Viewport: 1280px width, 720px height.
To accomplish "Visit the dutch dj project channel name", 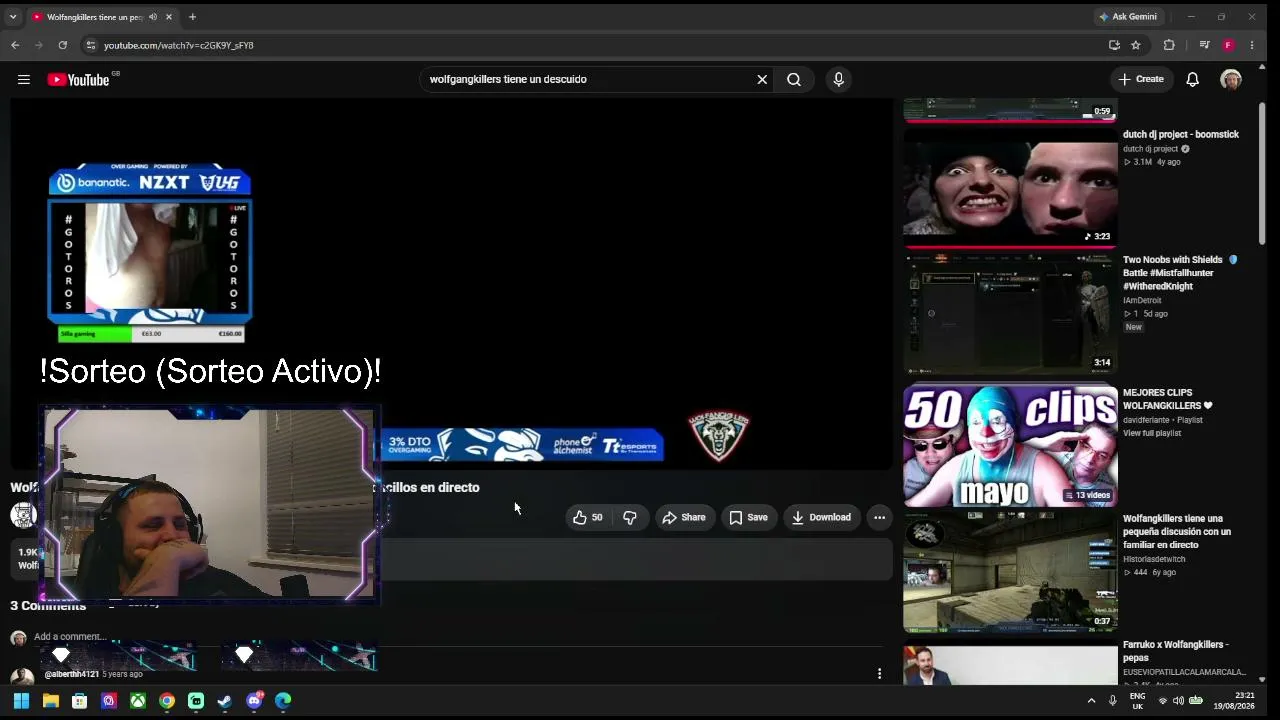I will tap(1151, 149).
